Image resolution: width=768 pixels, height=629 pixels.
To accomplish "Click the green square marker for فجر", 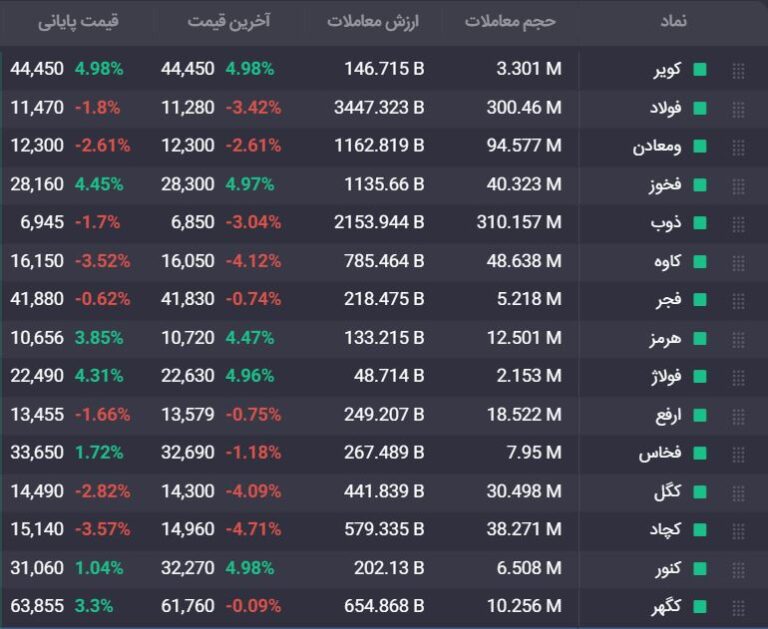I will pos(700,300).
